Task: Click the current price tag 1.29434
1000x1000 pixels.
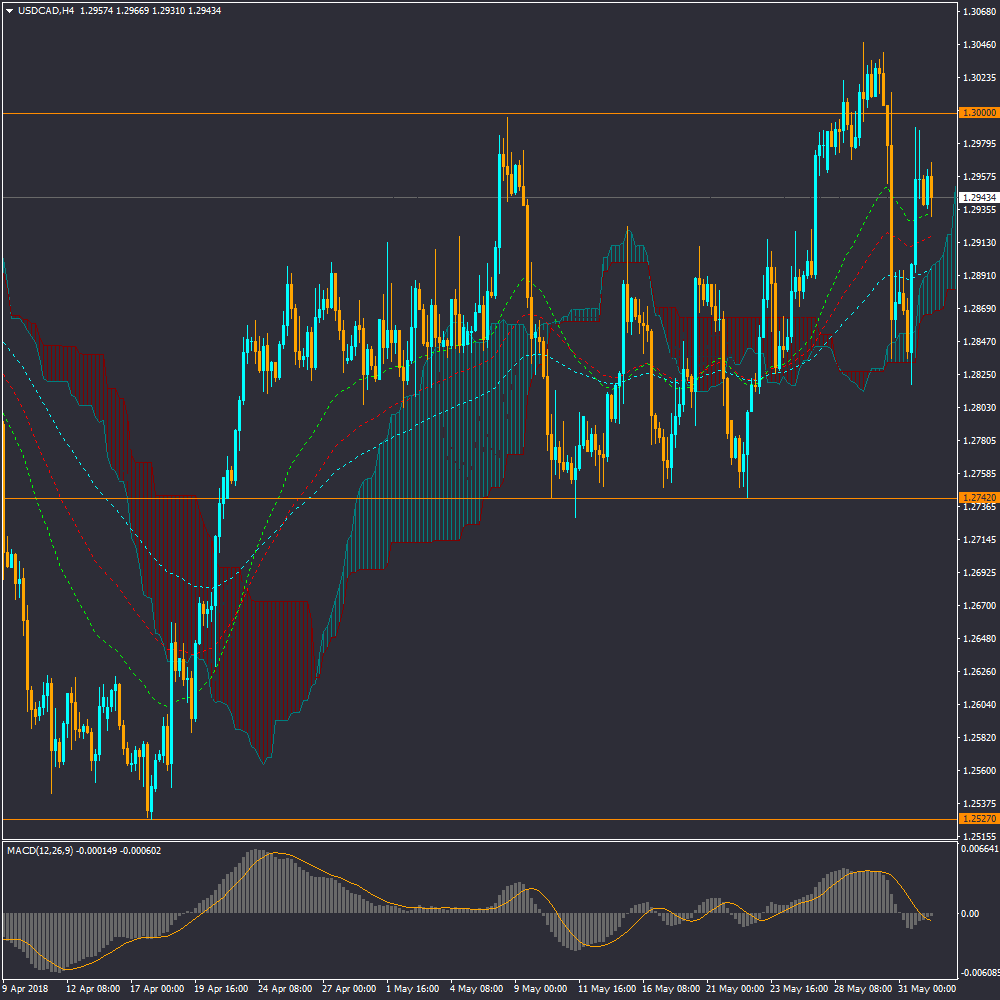Action: [x=977, y=198]
